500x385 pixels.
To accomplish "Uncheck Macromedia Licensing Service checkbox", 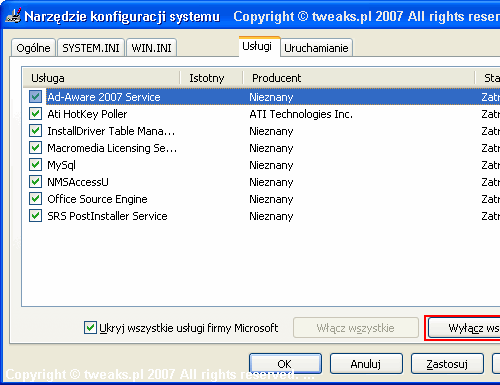I will [35, 148].
